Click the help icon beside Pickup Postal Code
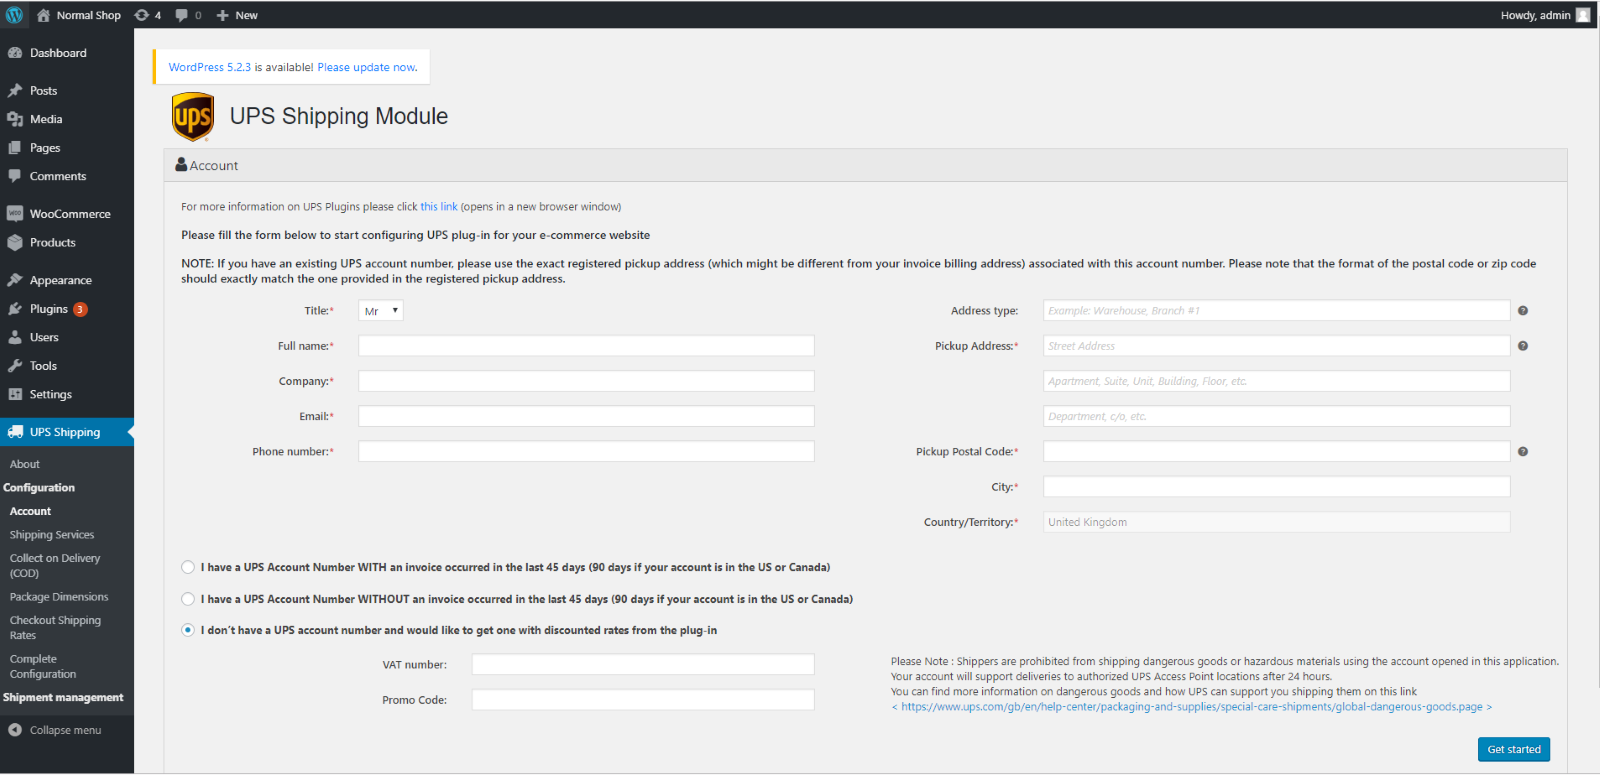 click(x=1523, y=452)
